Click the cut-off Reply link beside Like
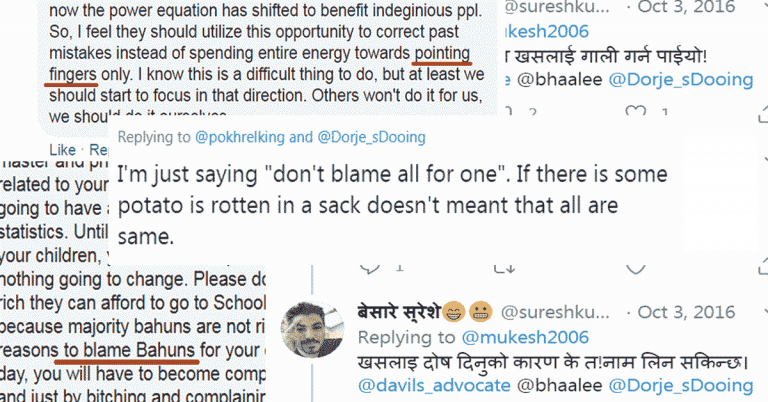The width and height of the screenshot is (768, 402). pyautogui.click(x=96, y=150)
